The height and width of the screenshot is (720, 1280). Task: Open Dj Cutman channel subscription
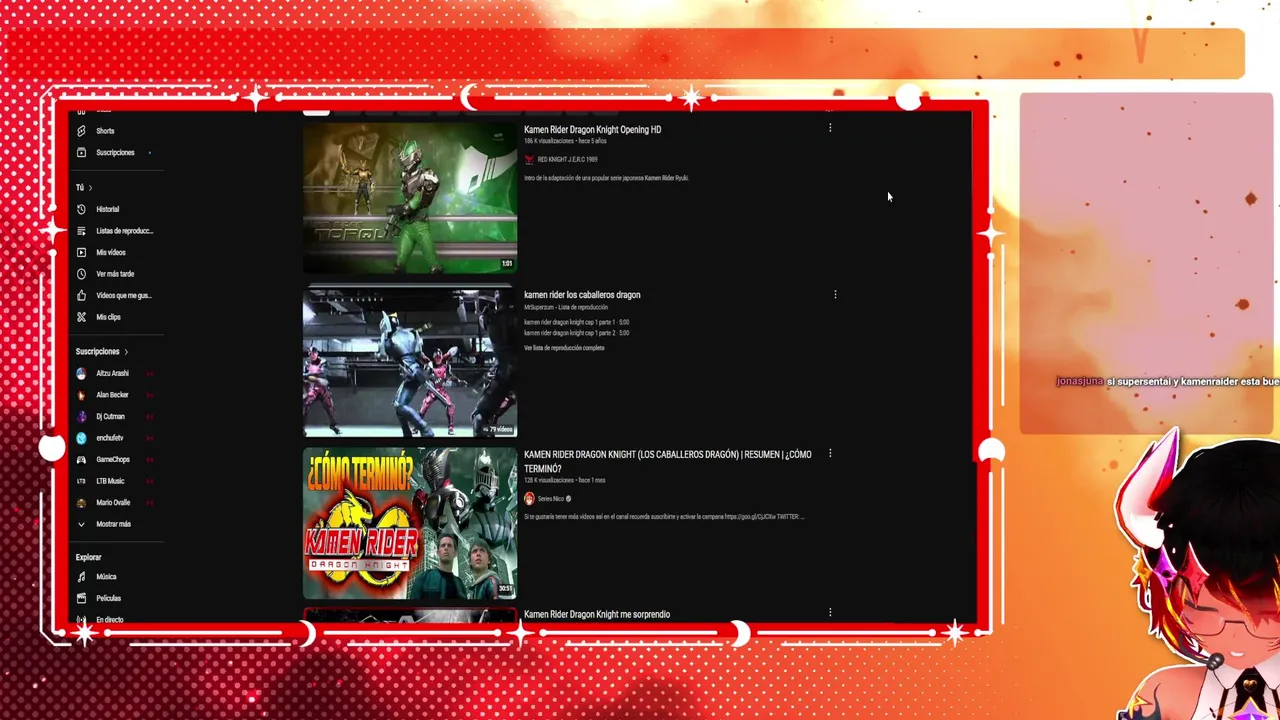pyautogui.click(x=110, y=416)
